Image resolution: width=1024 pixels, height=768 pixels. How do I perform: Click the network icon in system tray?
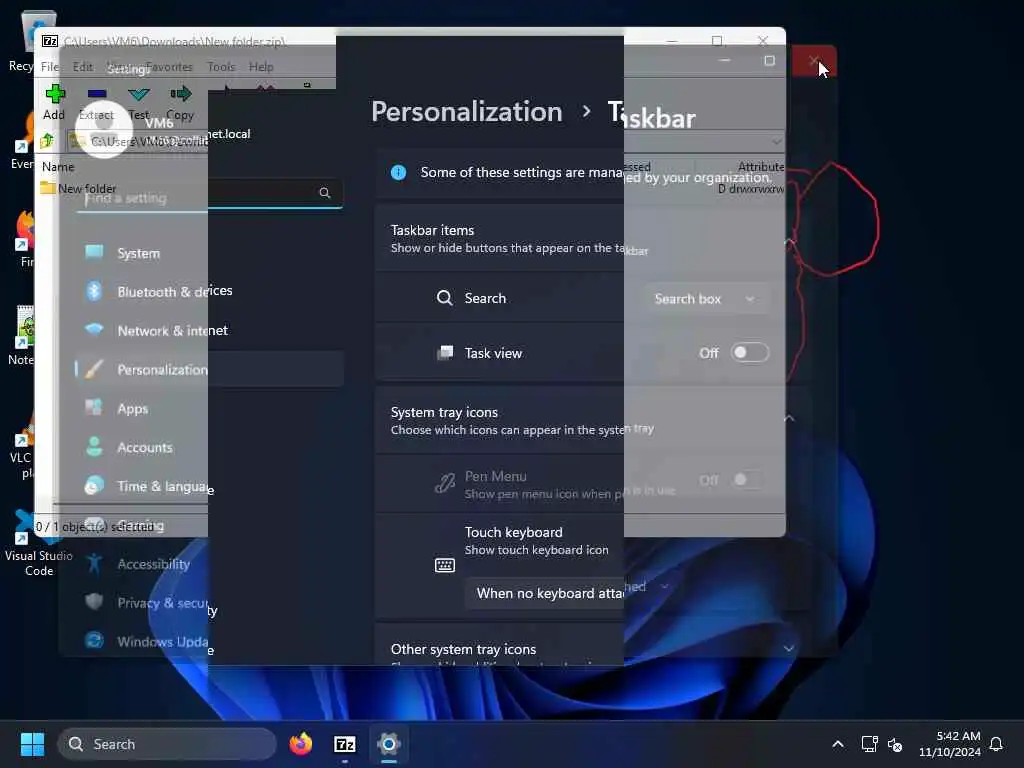pyautogui.click(x=869, y=744)
